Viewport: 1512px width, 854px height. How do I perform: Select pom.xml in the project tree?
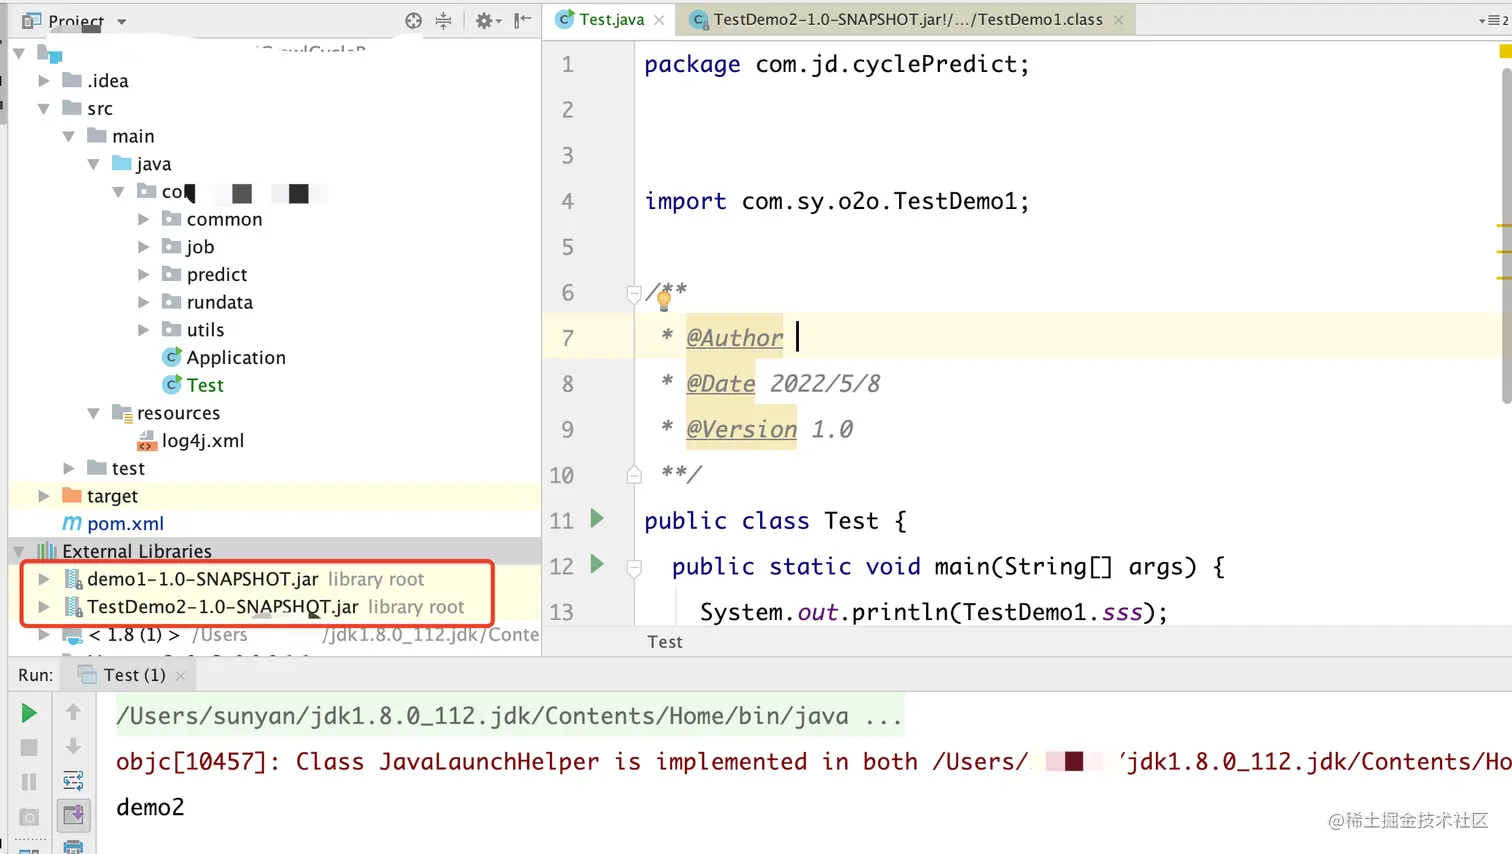(125, 523)
